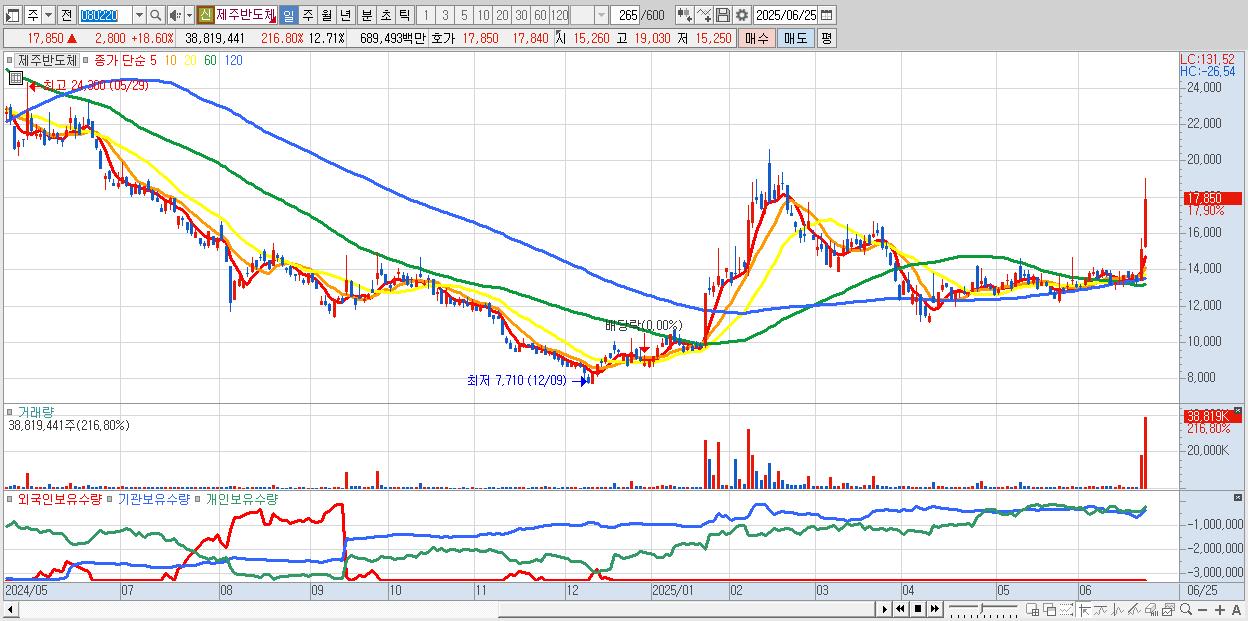1248x621 pixels.
Task: Click the chart-tools icon left of 2025/06/25 toolbar group start
Action: pyautogui.click(x=685, y=15)
